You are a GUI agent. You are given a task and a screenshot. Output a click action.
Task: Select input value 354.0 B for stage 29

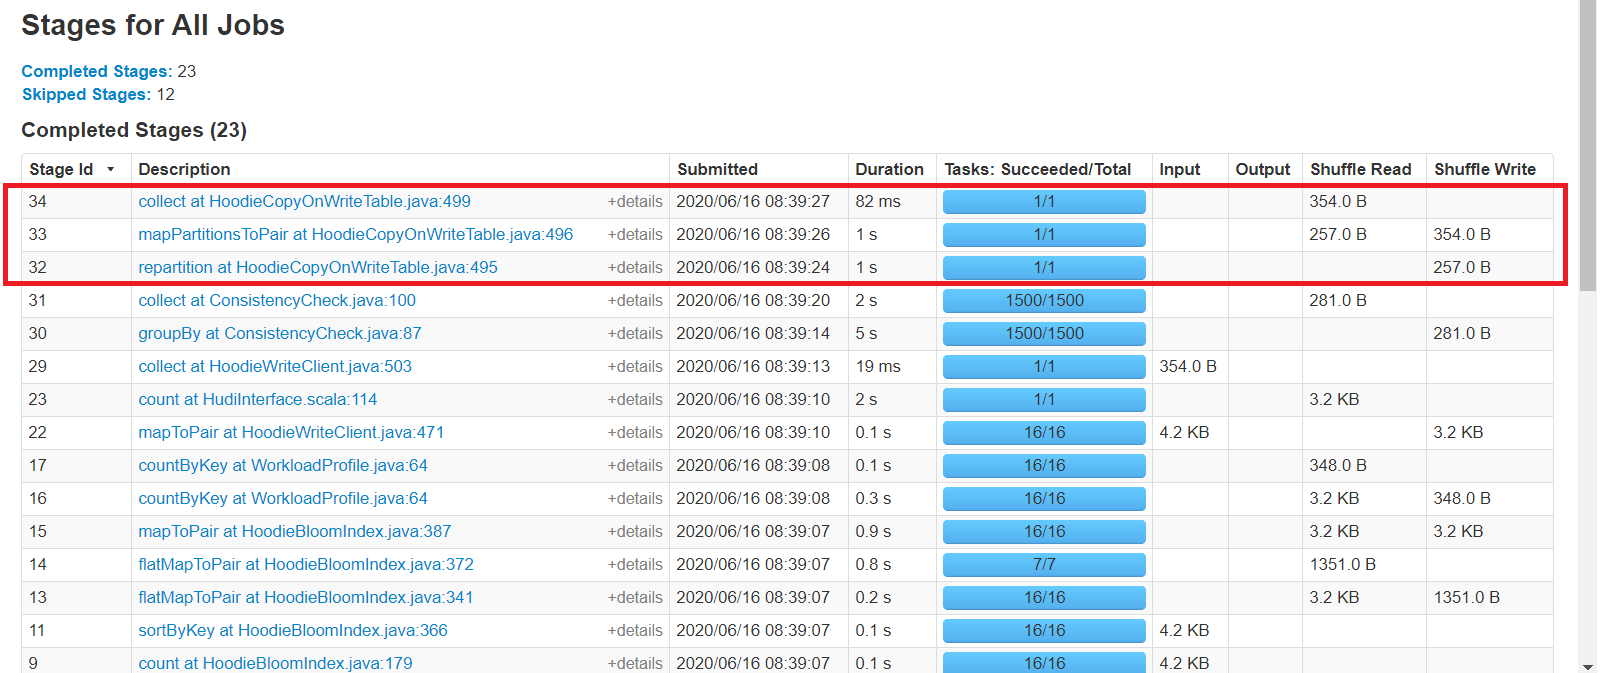(1188, 366)
